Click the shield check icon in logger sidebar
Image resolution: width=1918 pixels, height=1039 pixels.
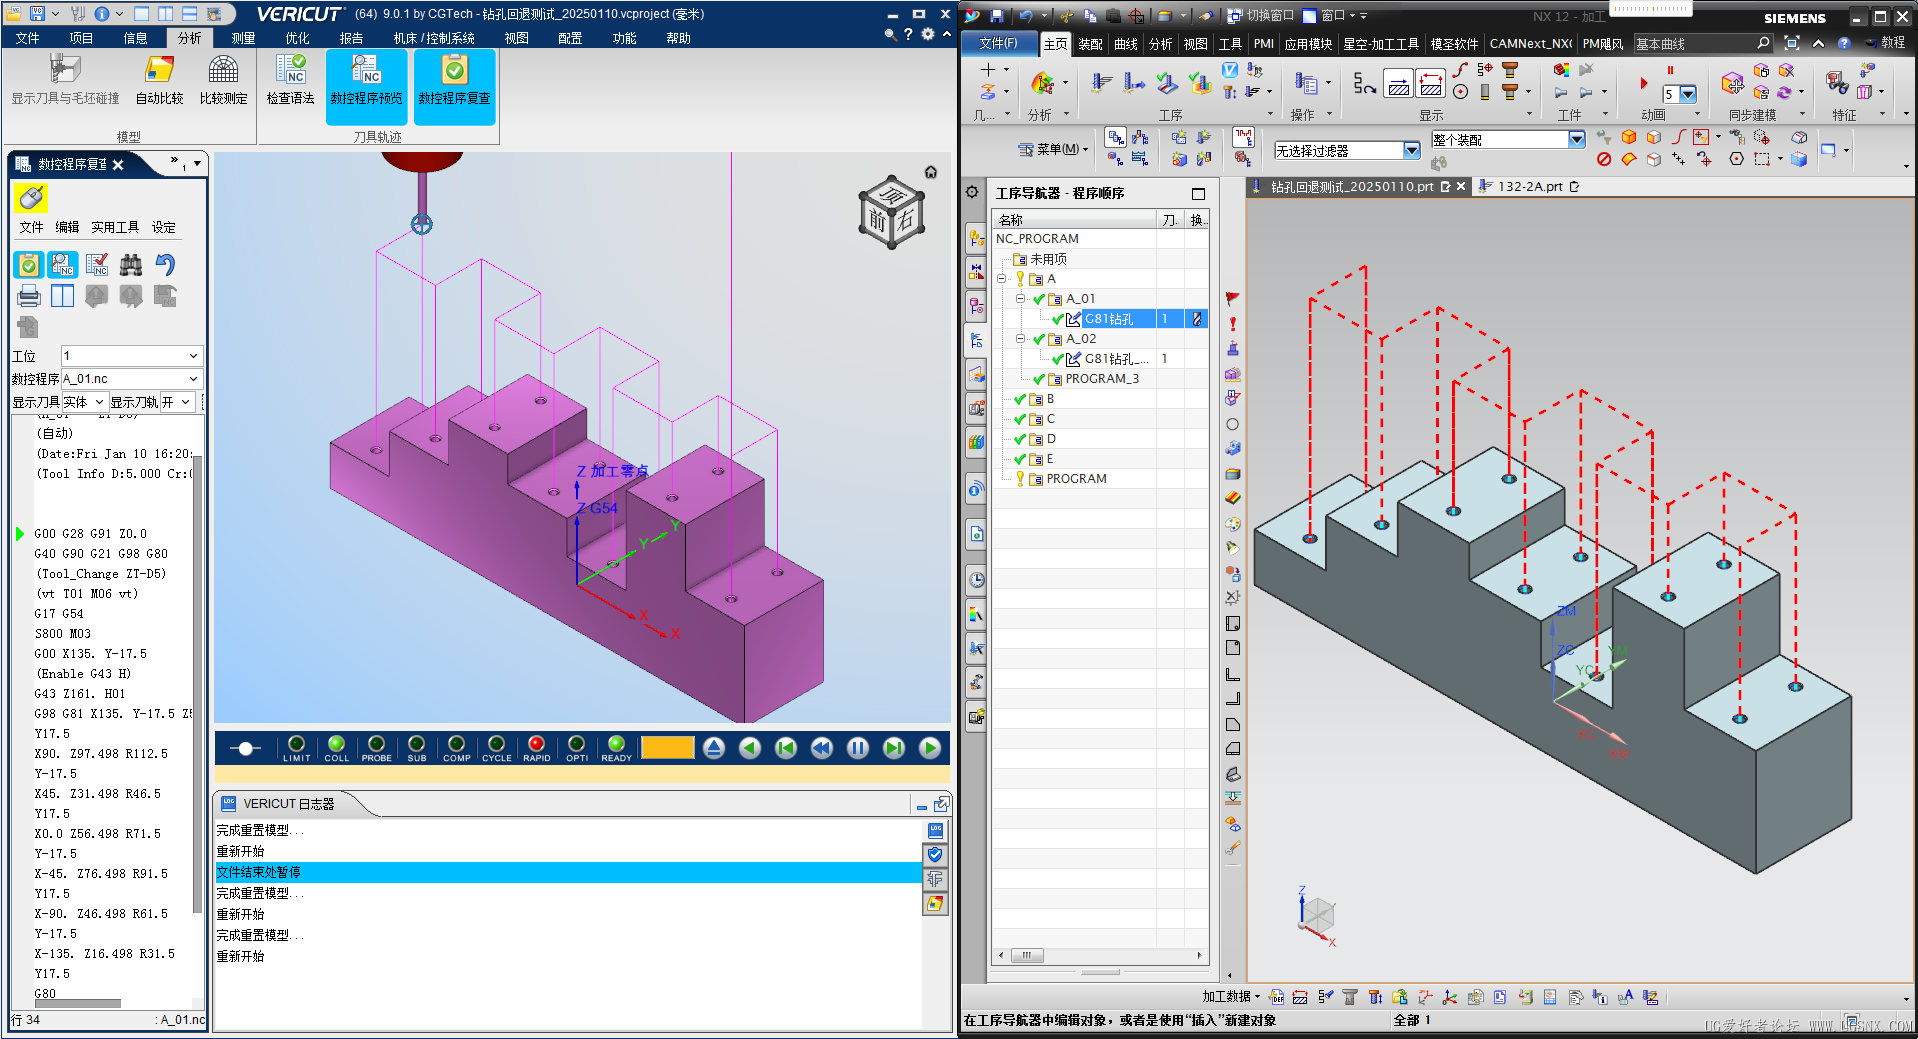tap(936, 855)
